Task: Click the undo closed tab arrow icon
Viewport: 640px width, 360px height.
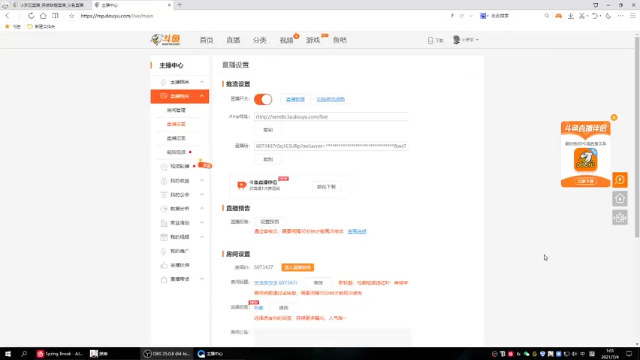Action: pos(595,16)
